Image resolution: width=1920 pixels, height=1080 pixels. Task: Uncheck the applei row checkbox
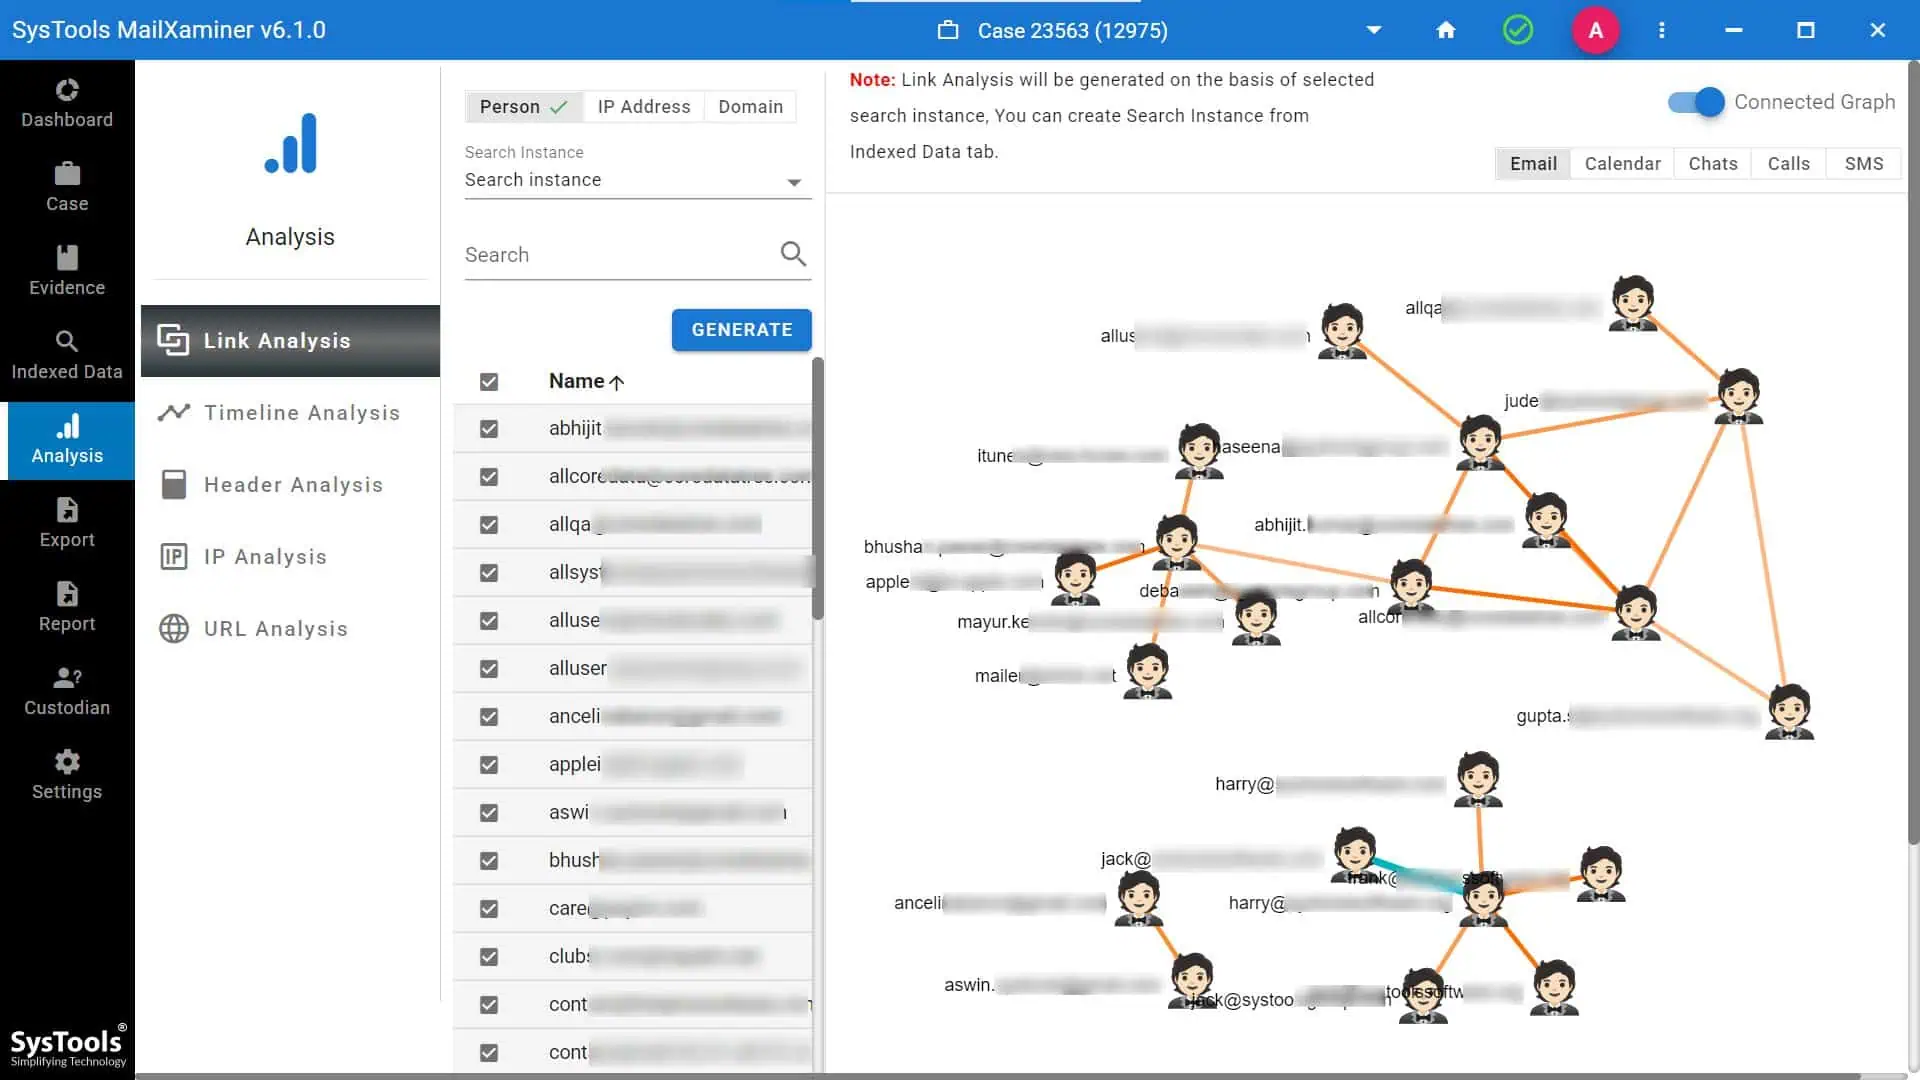coord(489,765)
